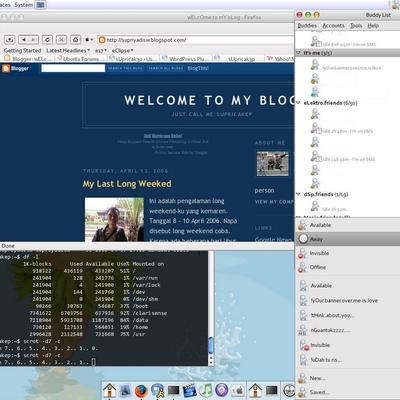This screenshot has width=400, height=400.
Task: Open Getting Started bookmark
Action: [x=22, y=50]
